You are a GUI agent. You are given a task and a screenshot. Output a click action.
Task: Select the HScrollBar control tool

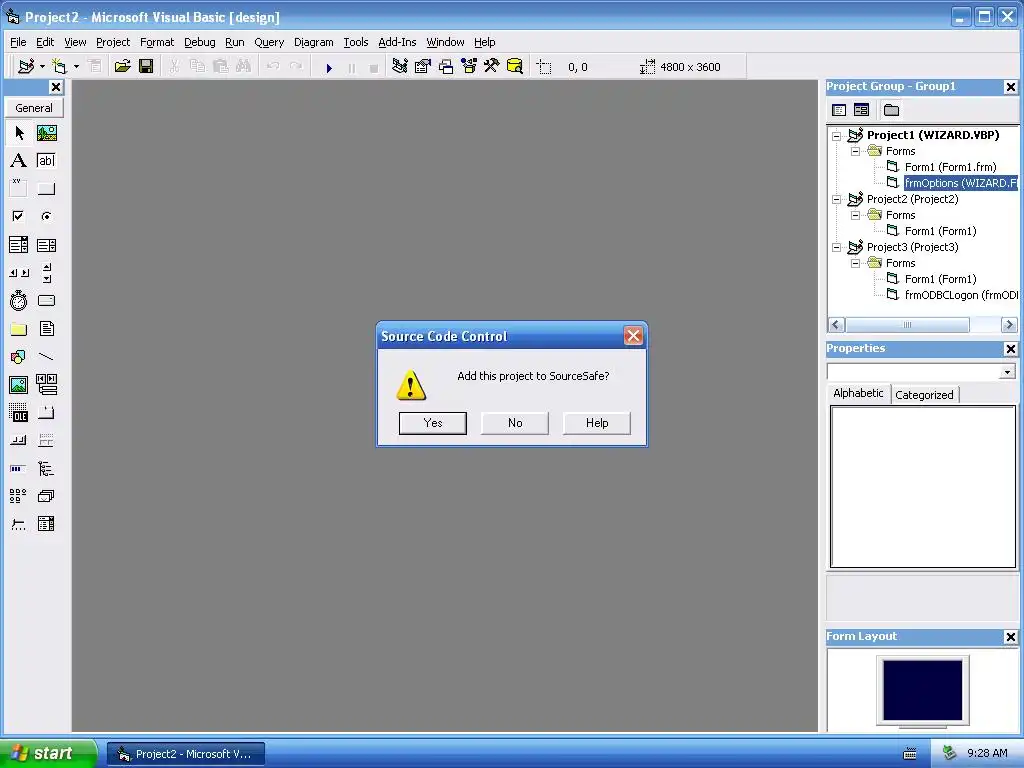coord(19,273)
